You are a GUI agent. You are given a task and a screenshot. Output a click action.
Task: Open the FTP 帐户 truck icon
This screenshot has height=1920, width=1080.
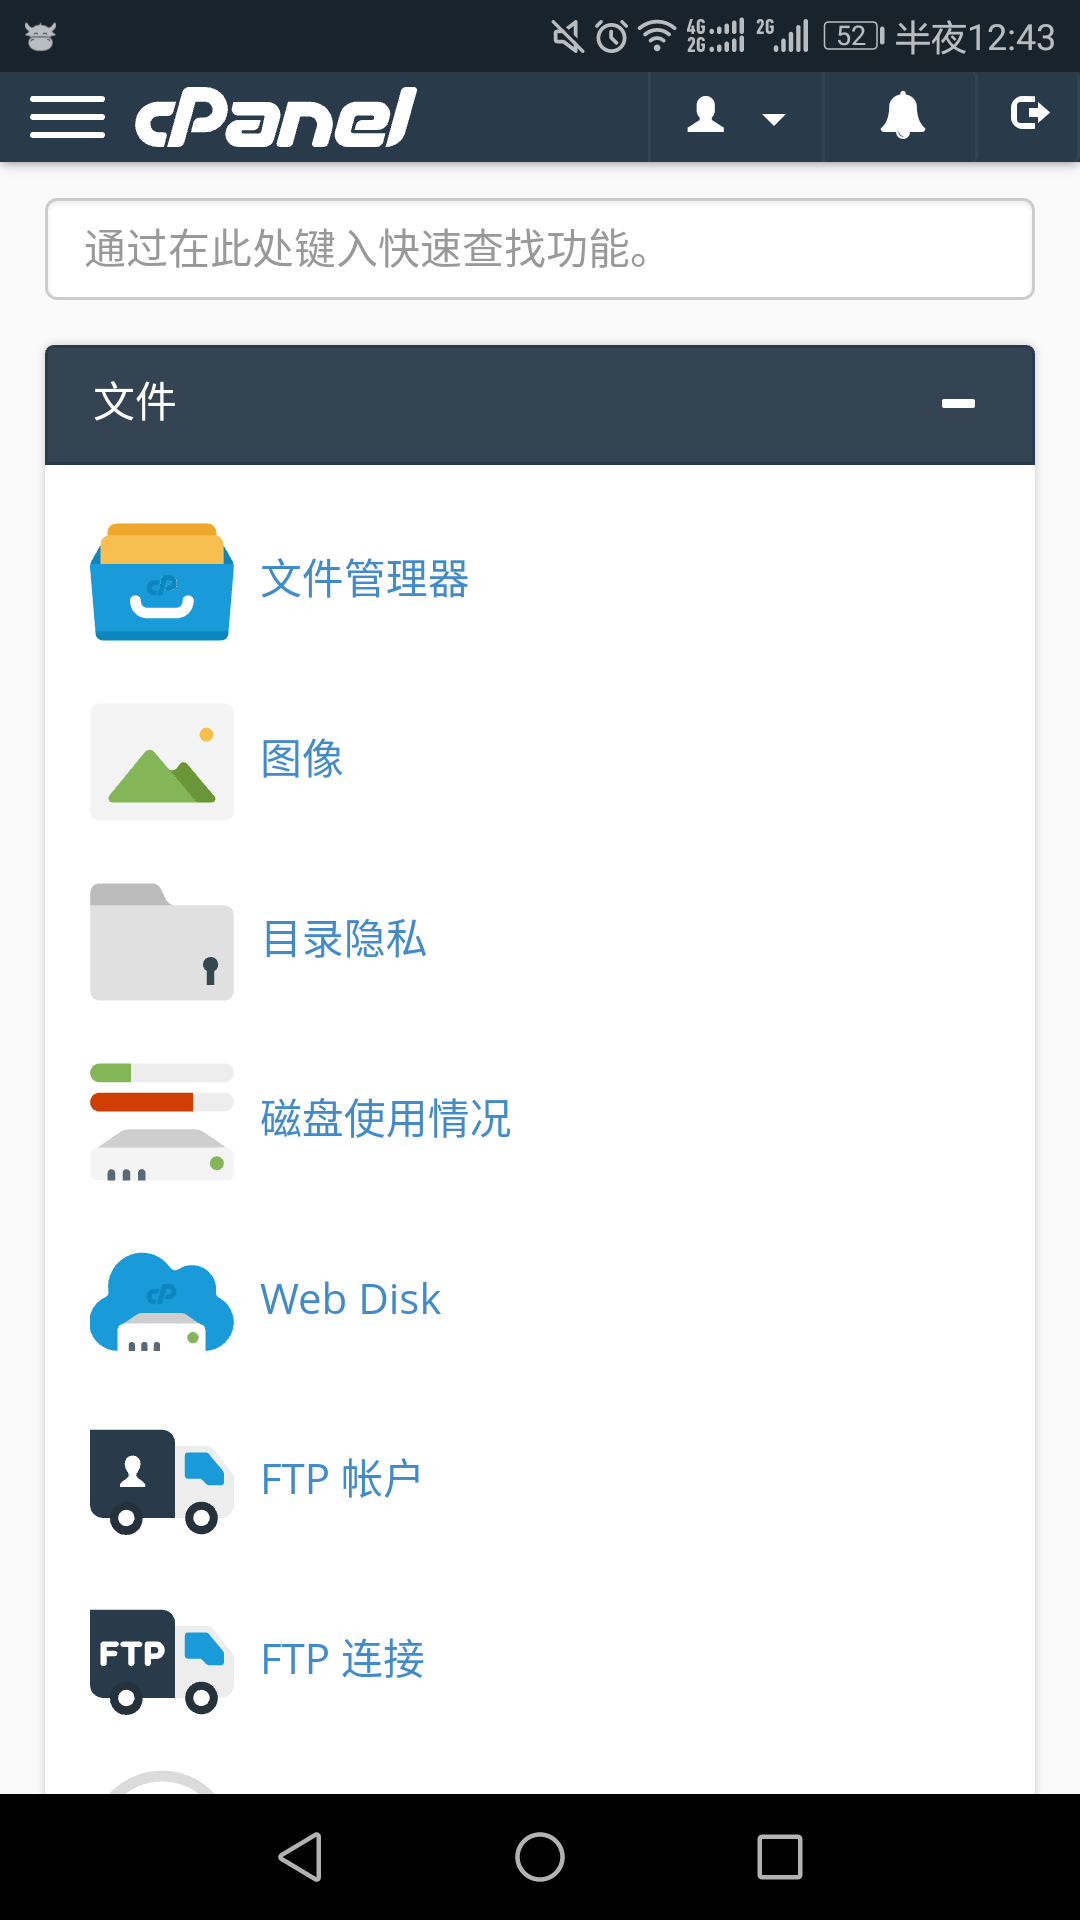pyautogui.click(x=162, y=1482)
